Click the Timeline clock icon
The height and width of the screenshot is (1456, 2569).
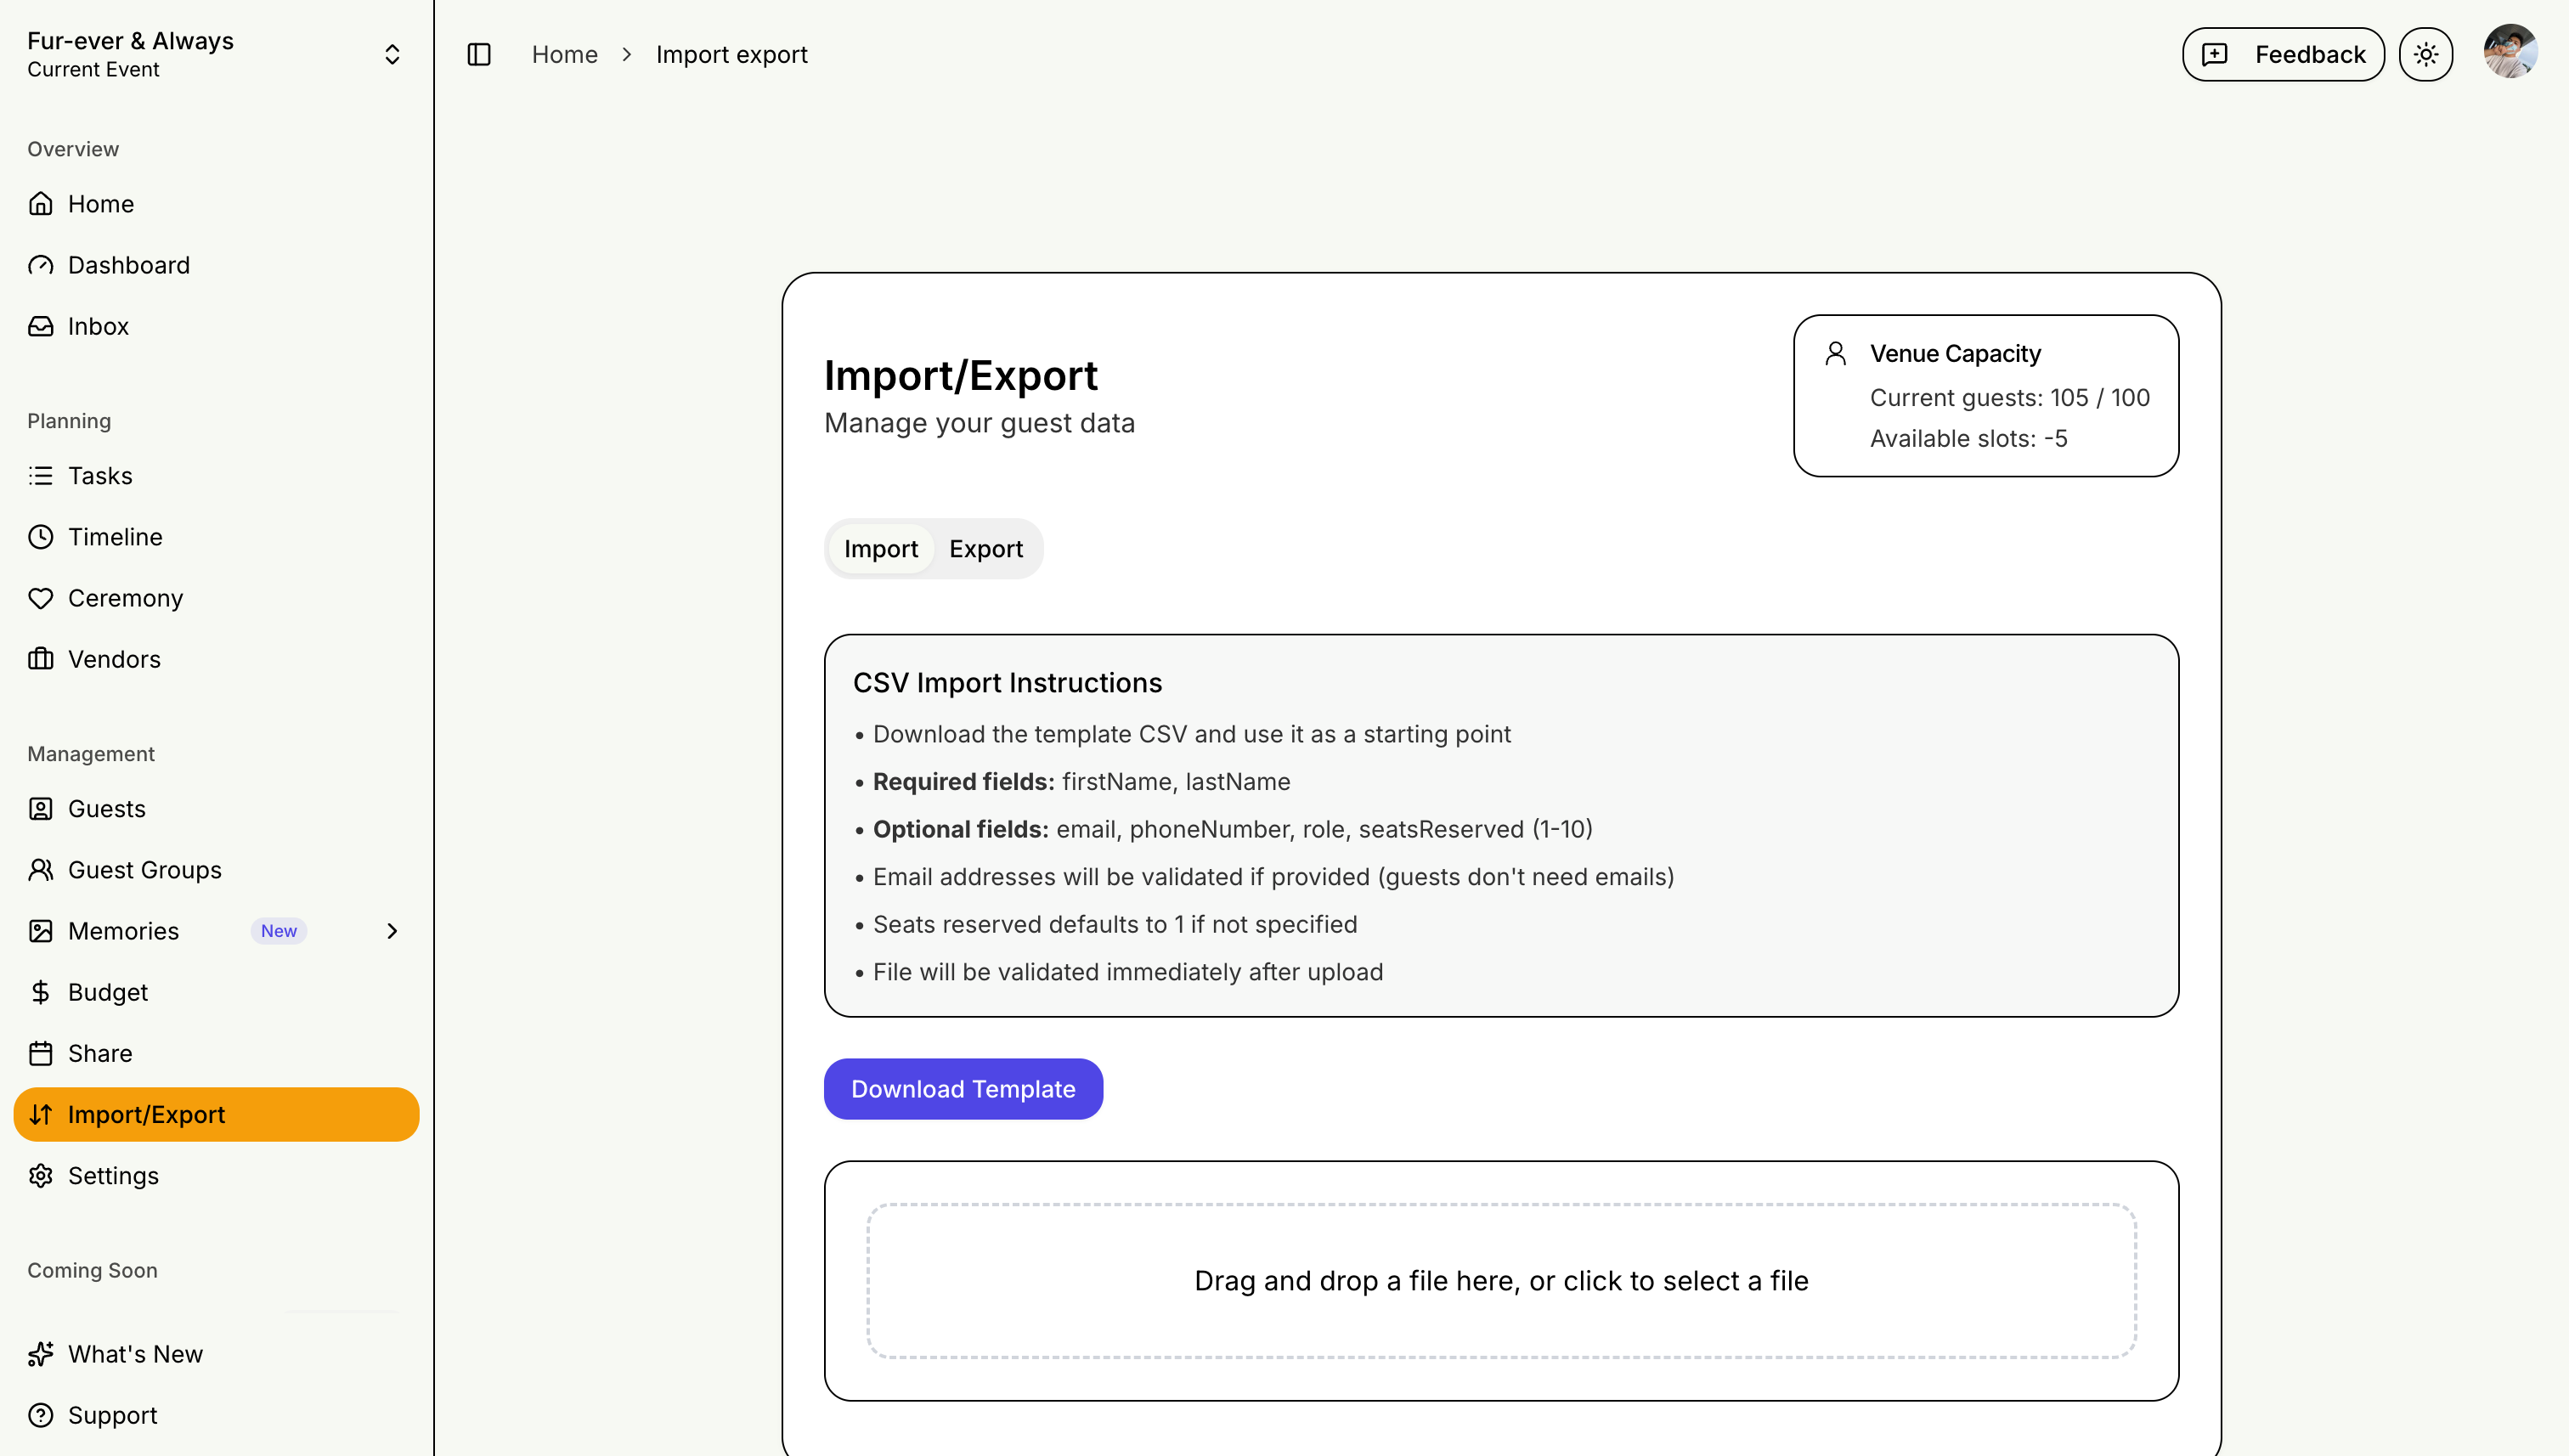click(40, 537)
